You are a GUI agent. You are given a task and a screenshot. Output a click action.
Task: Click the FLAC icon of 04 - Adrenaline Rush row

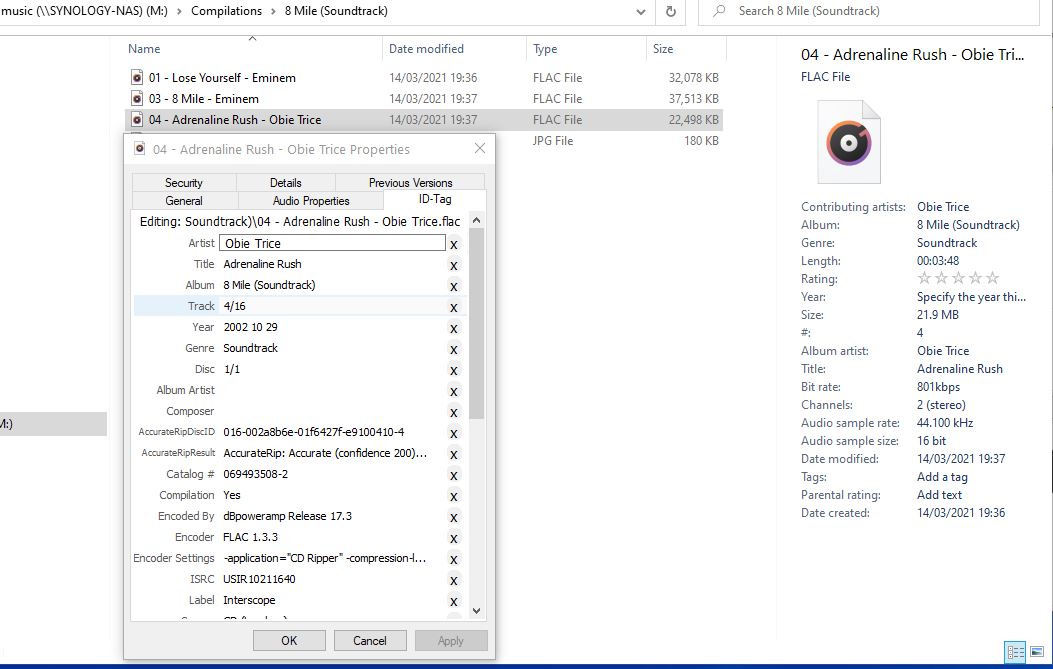point(137,120)
